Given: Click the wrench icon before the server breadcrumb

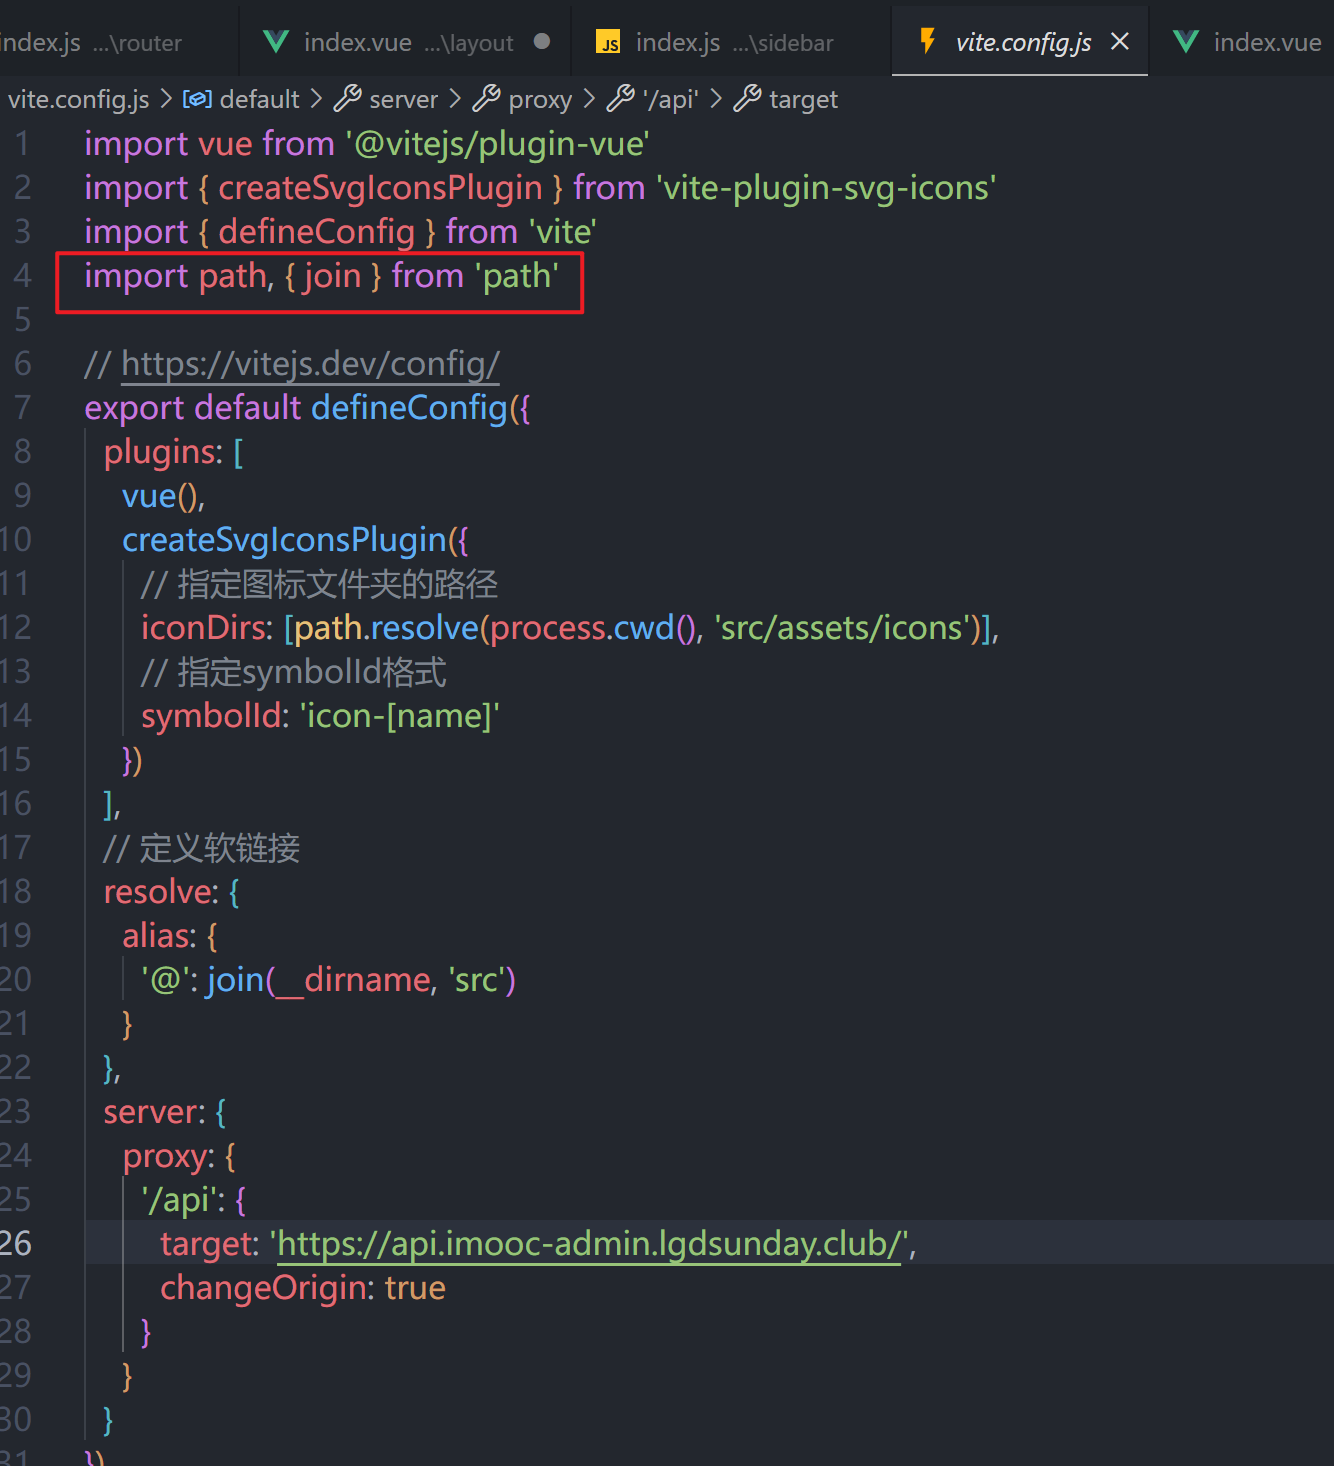Looking at the screenshot, I should tap(347, 98).
